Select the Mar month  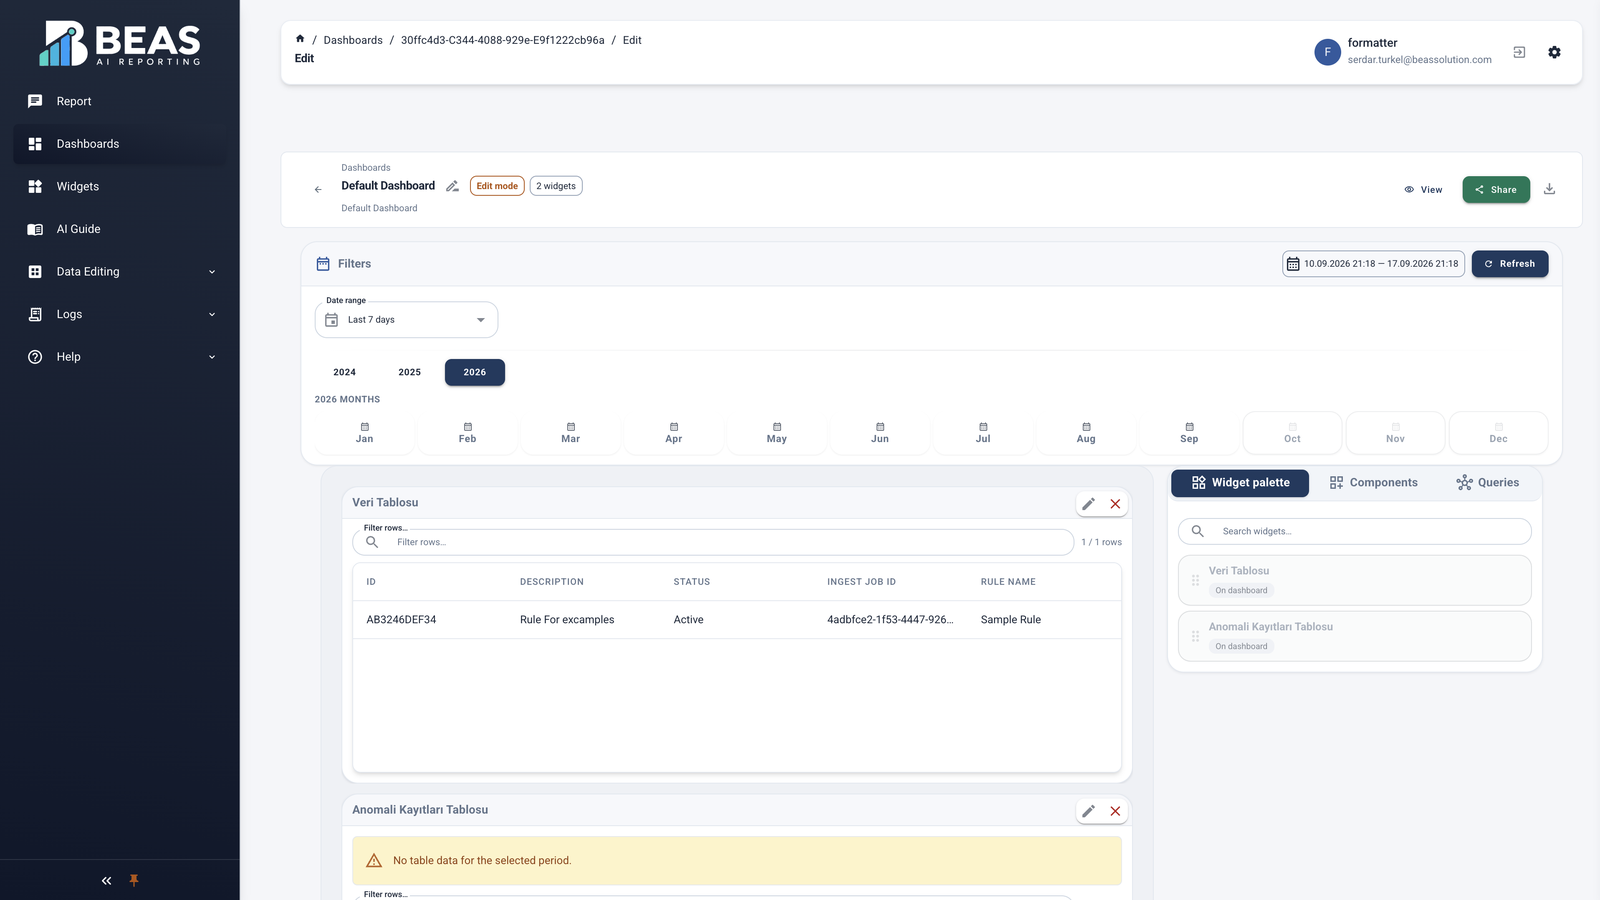571,433
